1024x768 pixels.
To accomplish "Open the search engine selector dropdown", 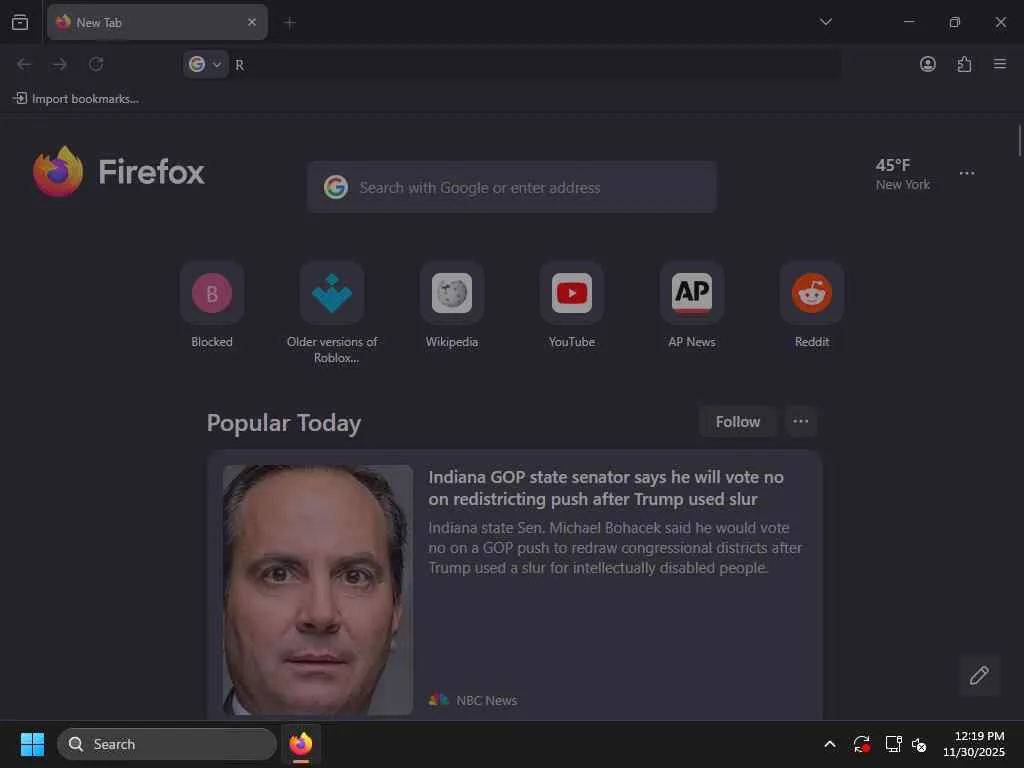I will click(206, 64).
